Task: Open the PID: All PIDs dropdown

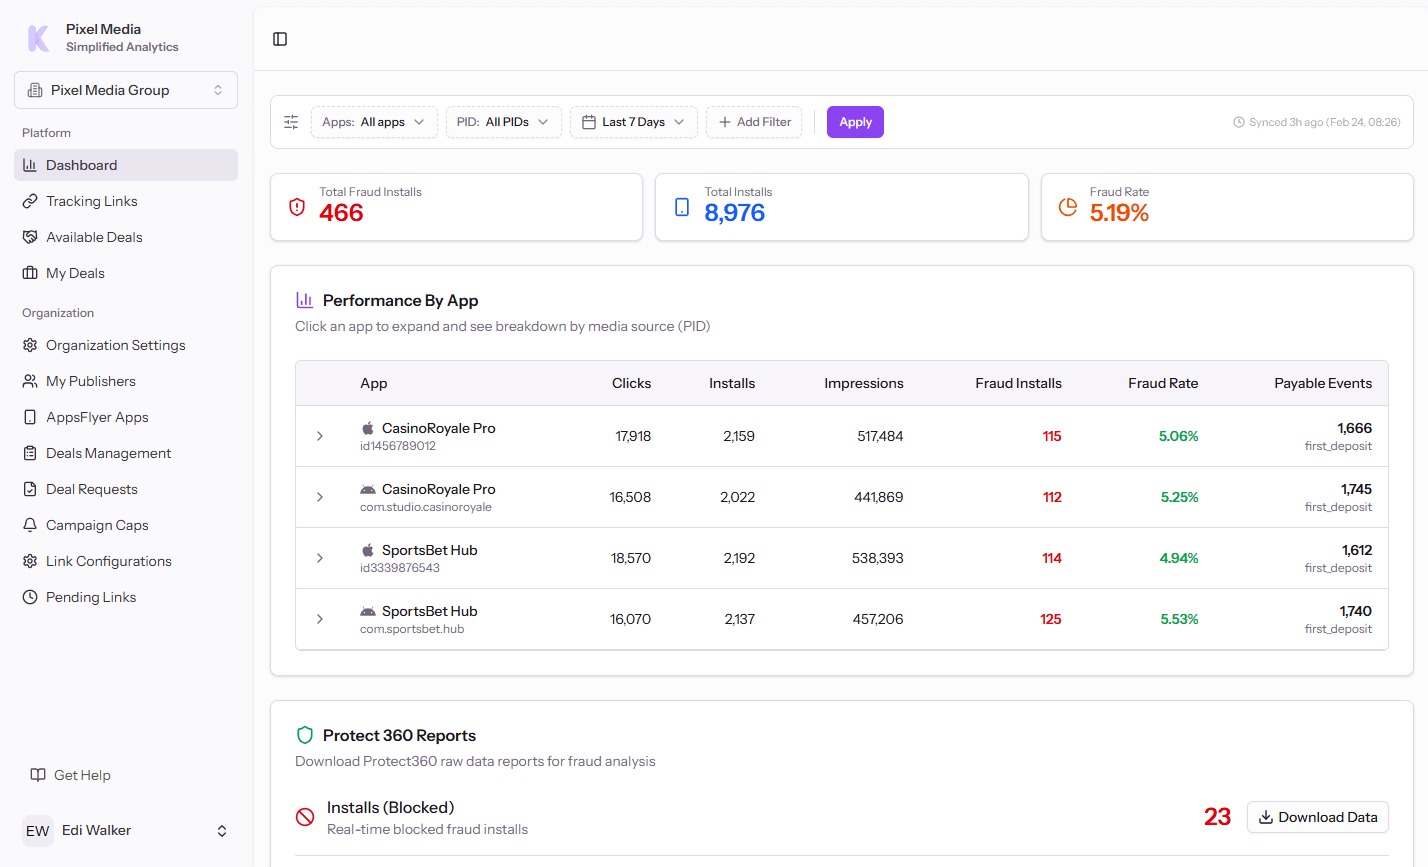Action: [503, 121]
